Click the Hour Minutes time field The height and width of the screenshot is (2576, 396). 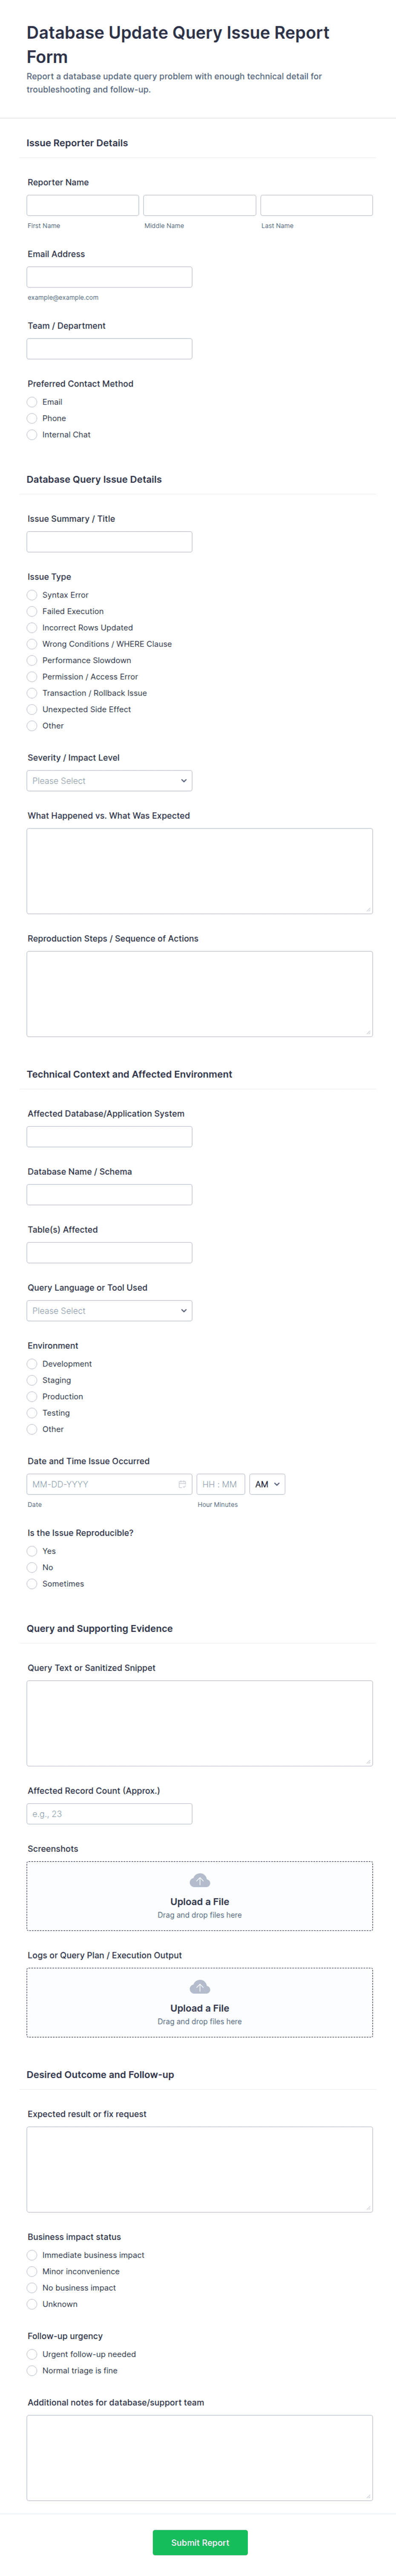coord(220,1484)
